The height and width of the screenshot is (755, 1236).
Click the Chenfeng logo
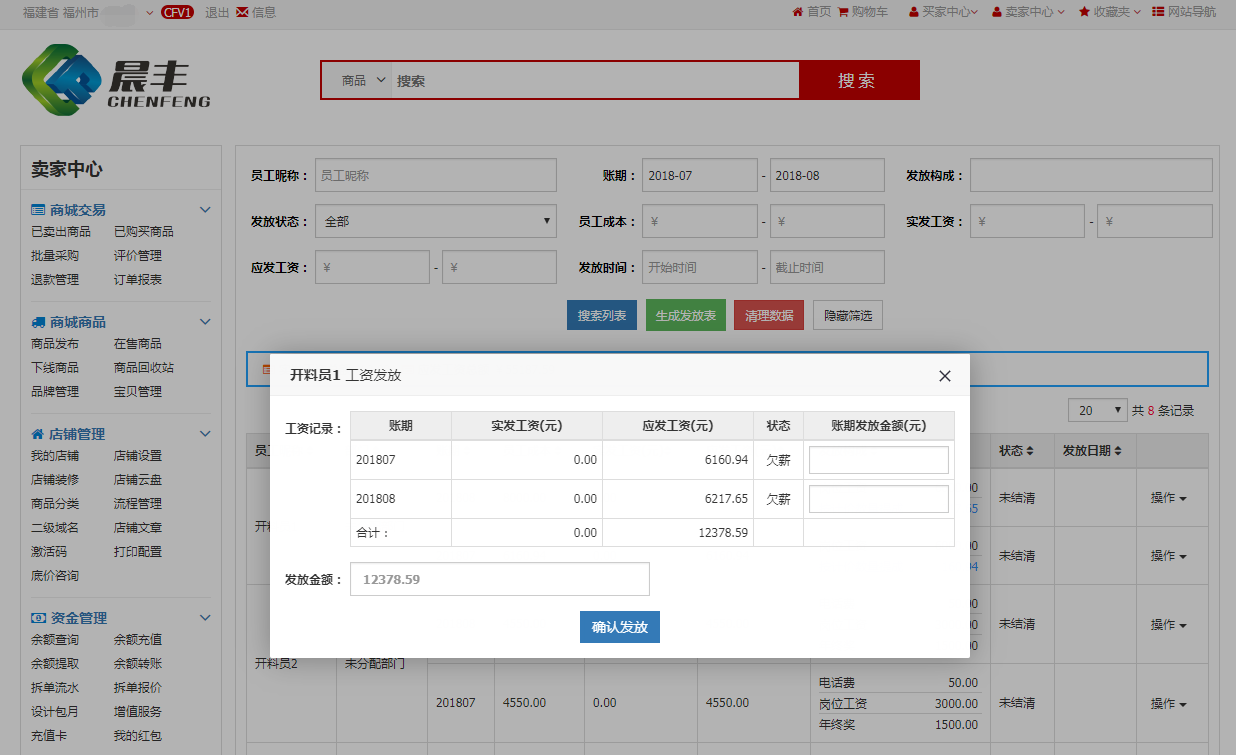click(116, 81)
